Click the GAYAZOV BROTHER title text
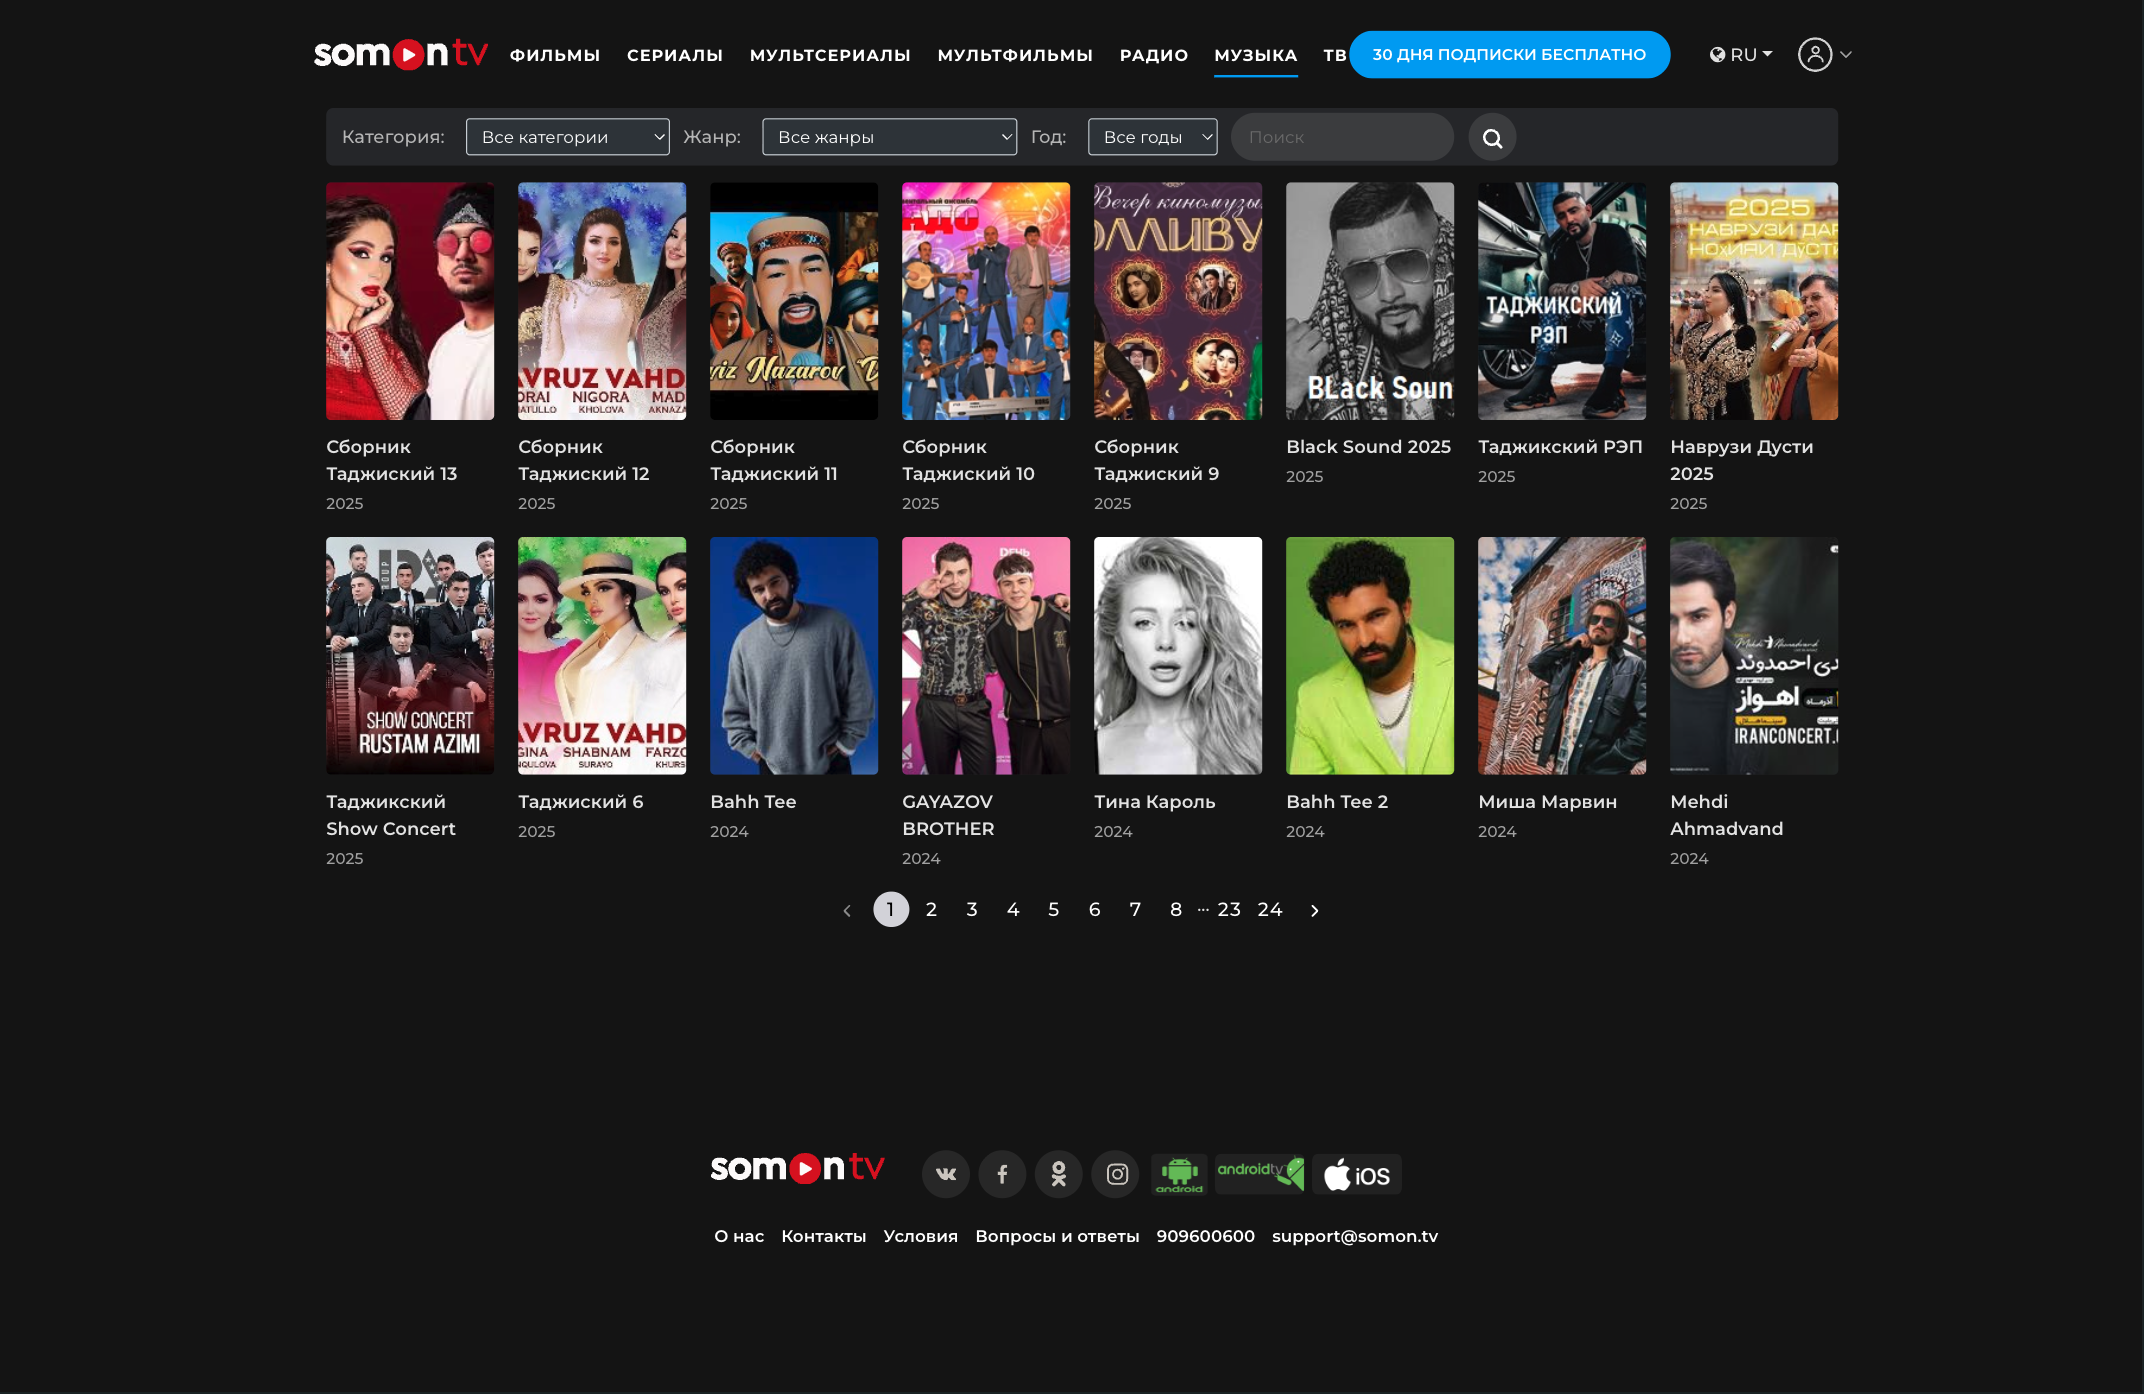 948,815
